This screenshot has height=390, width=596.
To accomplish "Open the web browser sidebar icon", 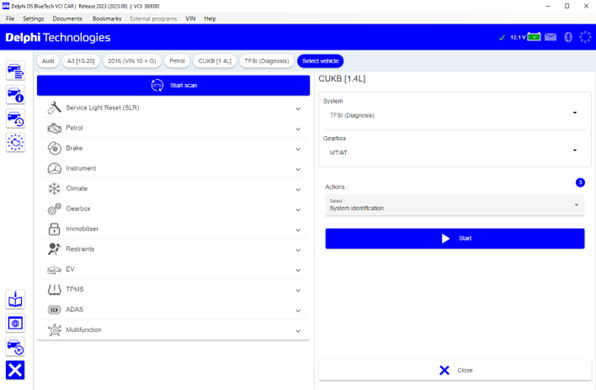I will click(15, 323).
